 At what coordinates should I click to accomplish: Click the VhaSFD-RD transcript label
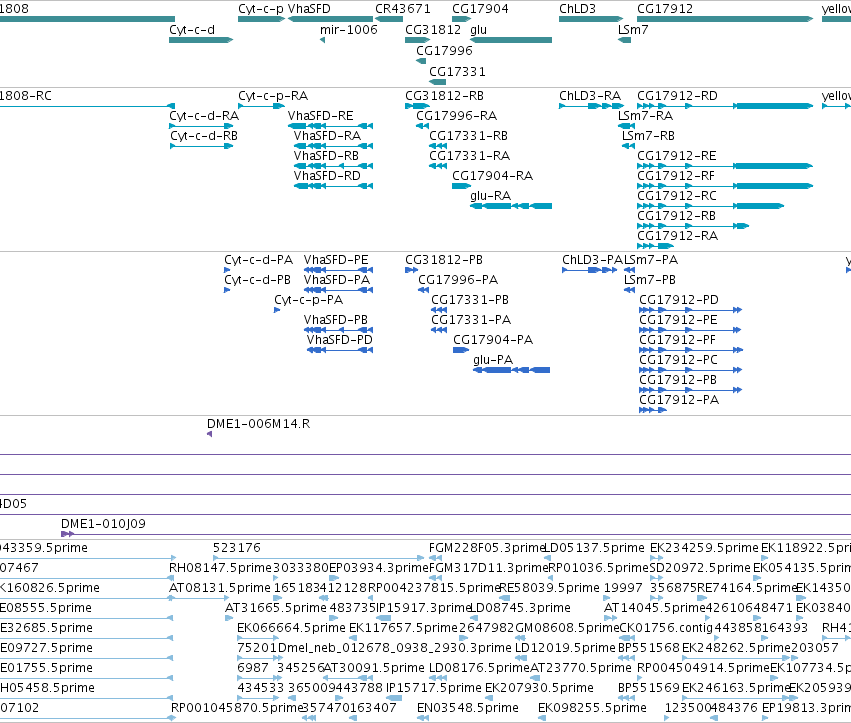click(327, 176)
